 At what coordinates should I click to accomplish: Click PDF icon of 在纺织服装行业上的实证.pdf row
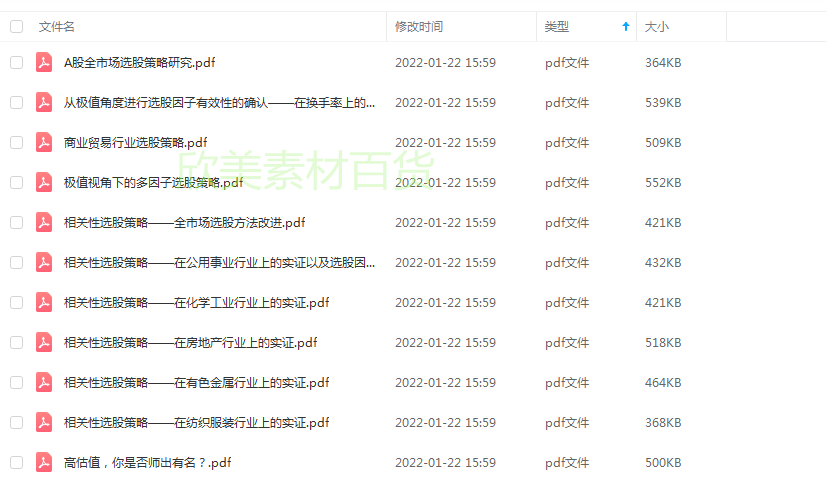[x=44, y=422]
